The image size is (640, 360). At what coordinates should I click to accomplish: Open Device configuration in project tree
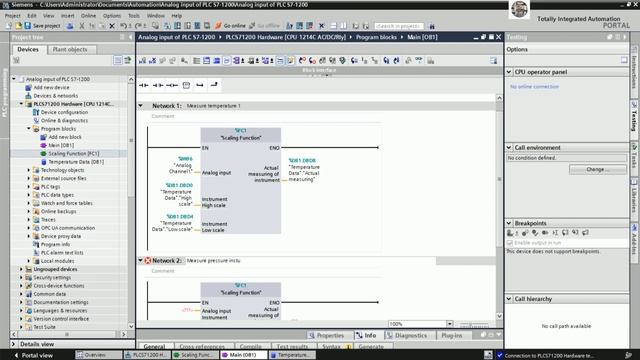point(64,112)
